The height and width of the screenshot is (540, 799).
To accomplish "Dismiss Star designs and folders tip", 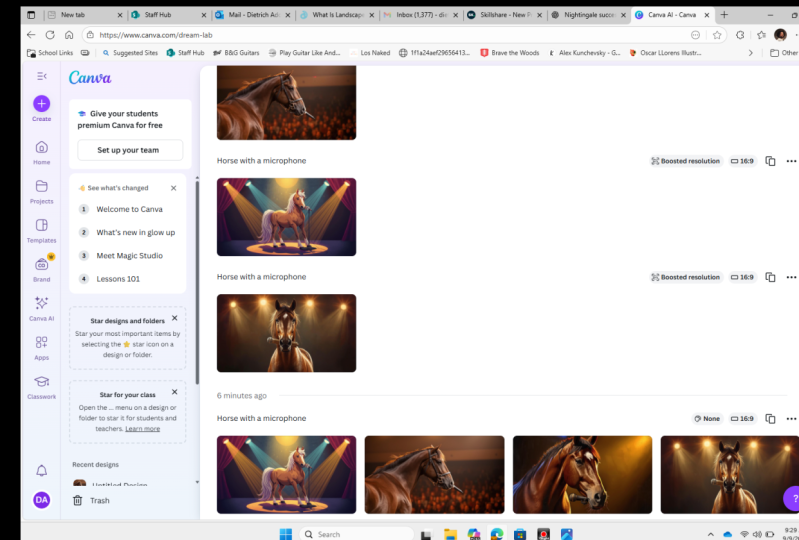I will point(175,318).
